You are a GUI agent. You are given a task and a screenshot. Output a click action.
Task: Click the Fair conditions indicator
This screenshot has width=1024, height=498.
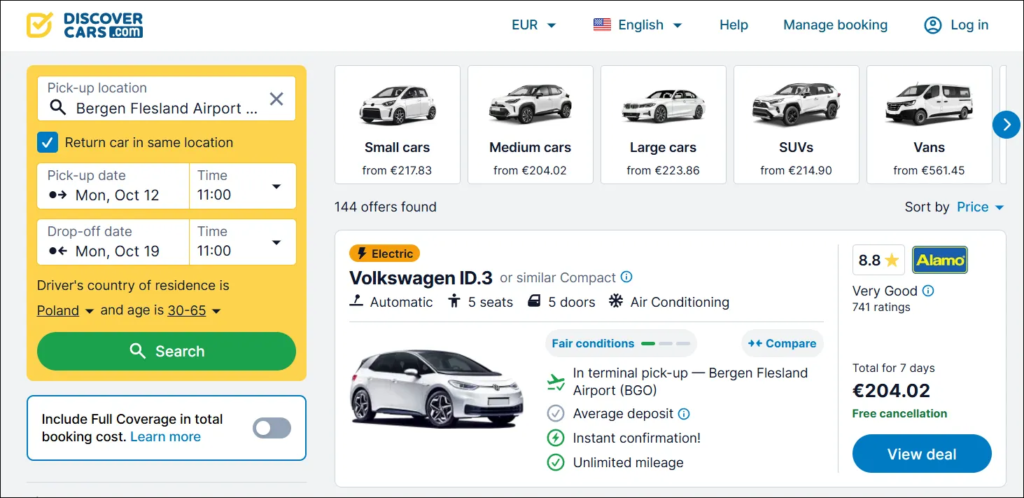point(621,343)
